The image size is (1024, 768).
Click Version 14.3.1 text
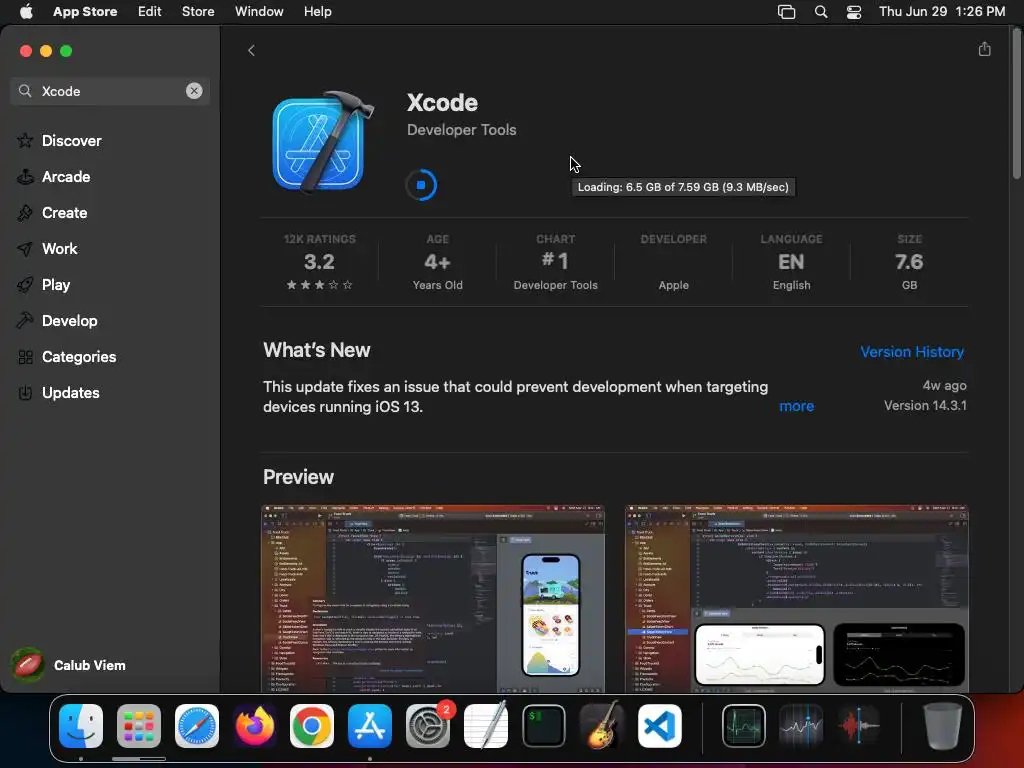925,406
